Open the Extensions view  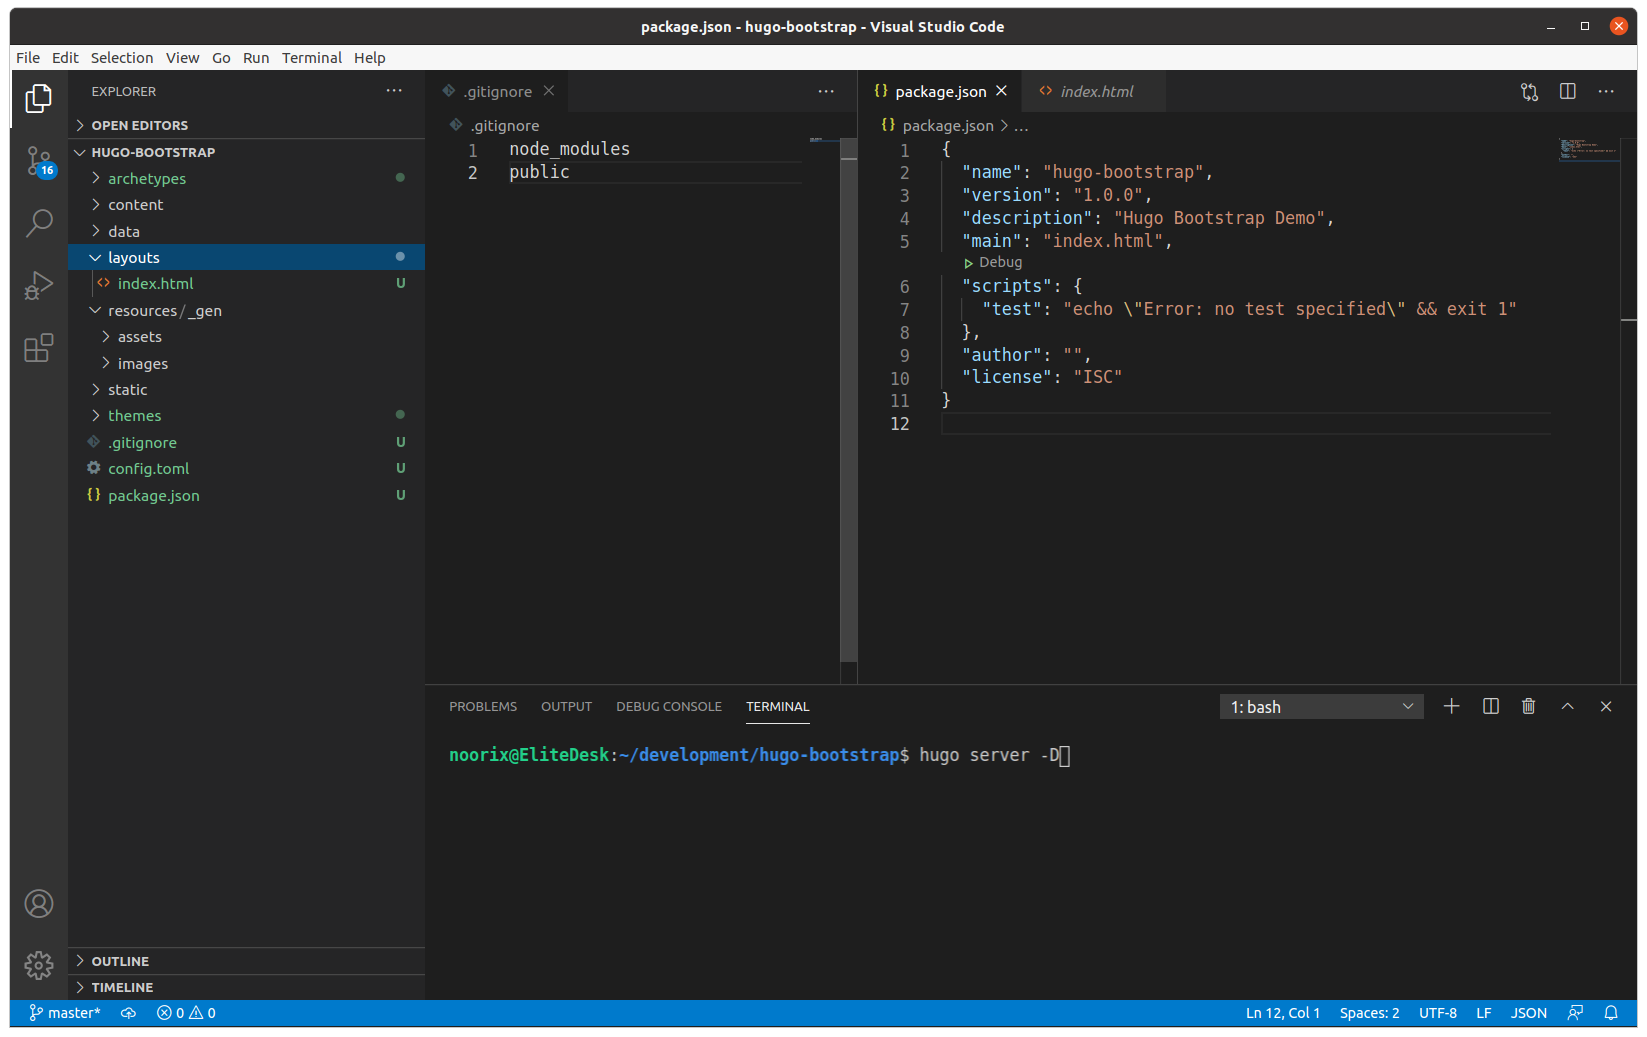click(x=38, y=347)
